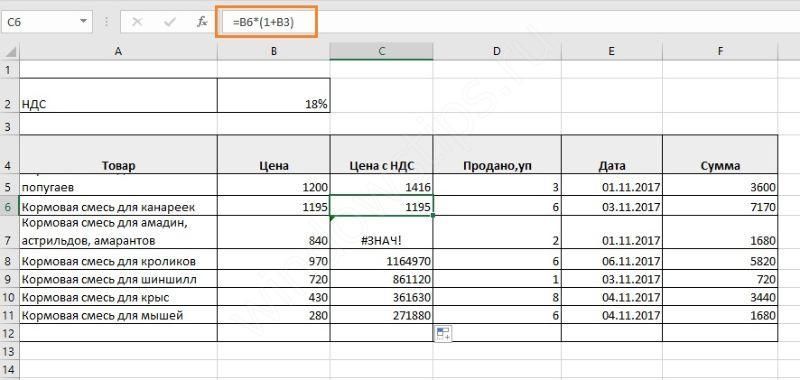Select cell with value 361630
This screenshot has height=380, width=800.
(382, 296)
